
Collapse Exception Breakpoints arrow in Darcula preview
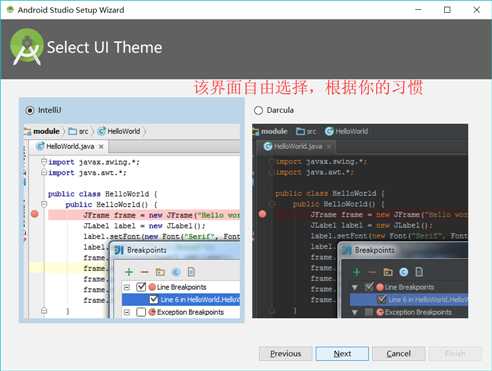click(355, 312)
